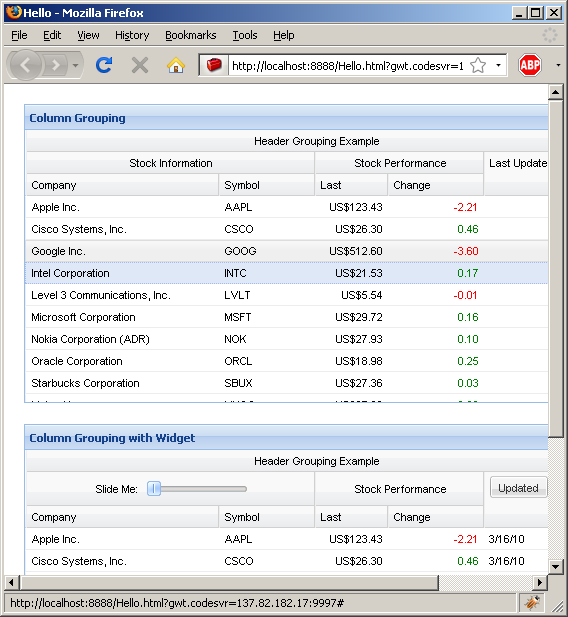Select the Starbucks Corporation row
568x617 pixels.
[x=287, y=383]
